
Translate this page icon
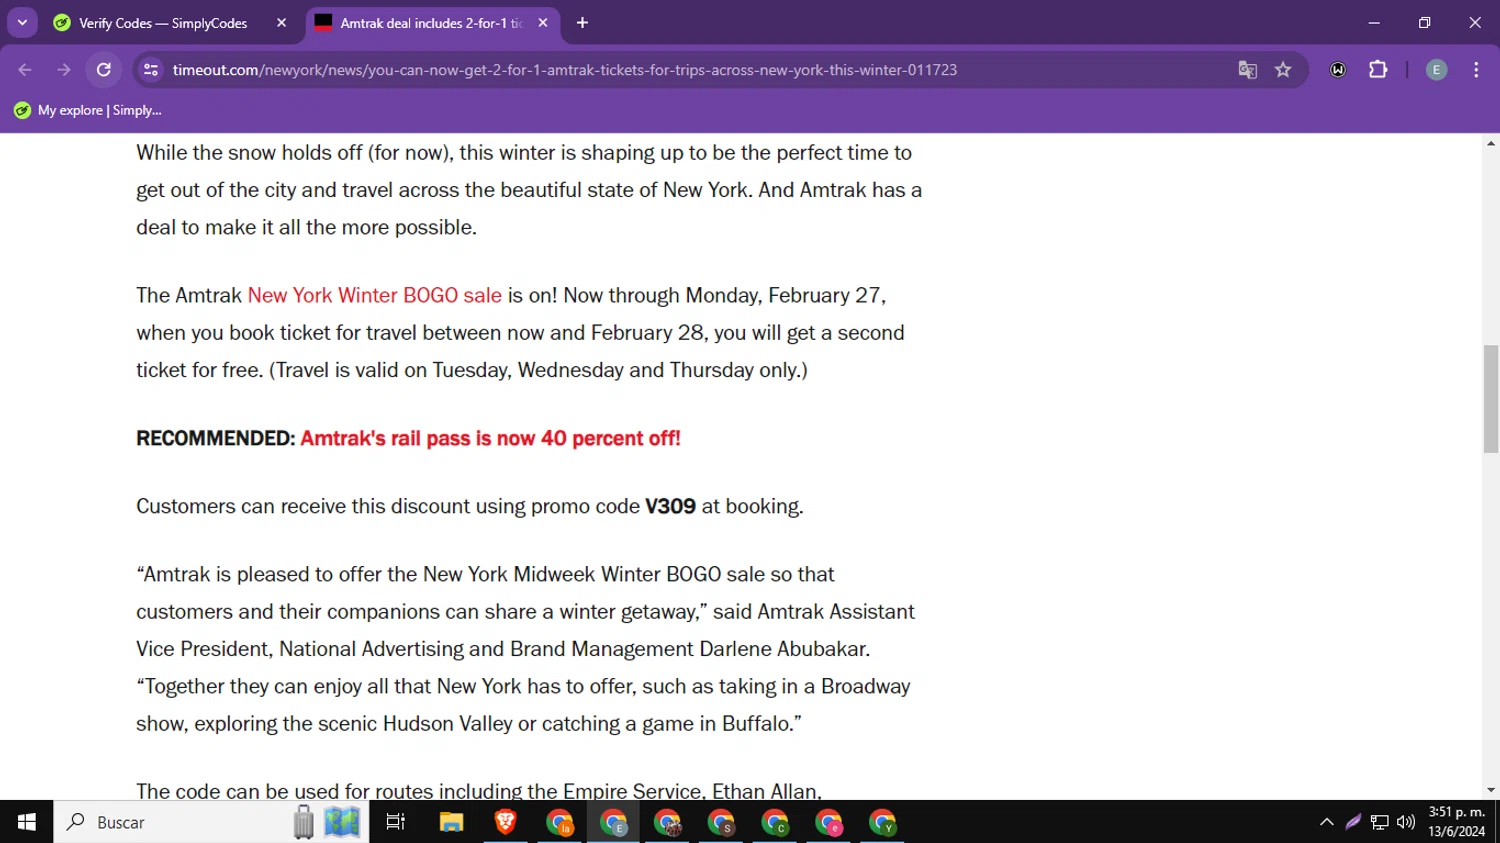click(1247, 70)
